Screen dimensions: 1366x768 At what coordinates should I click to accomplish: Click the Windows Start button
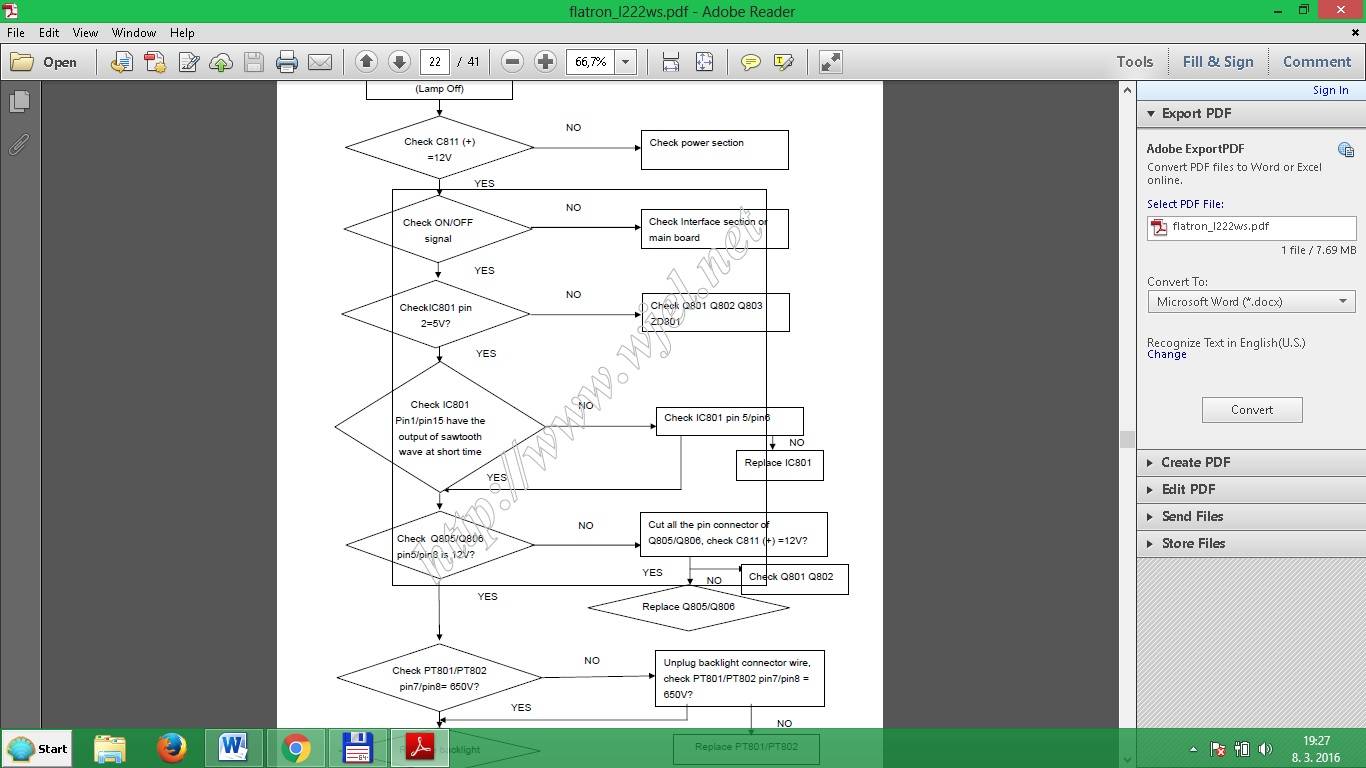pyautogui.click(x=38, y=748)
